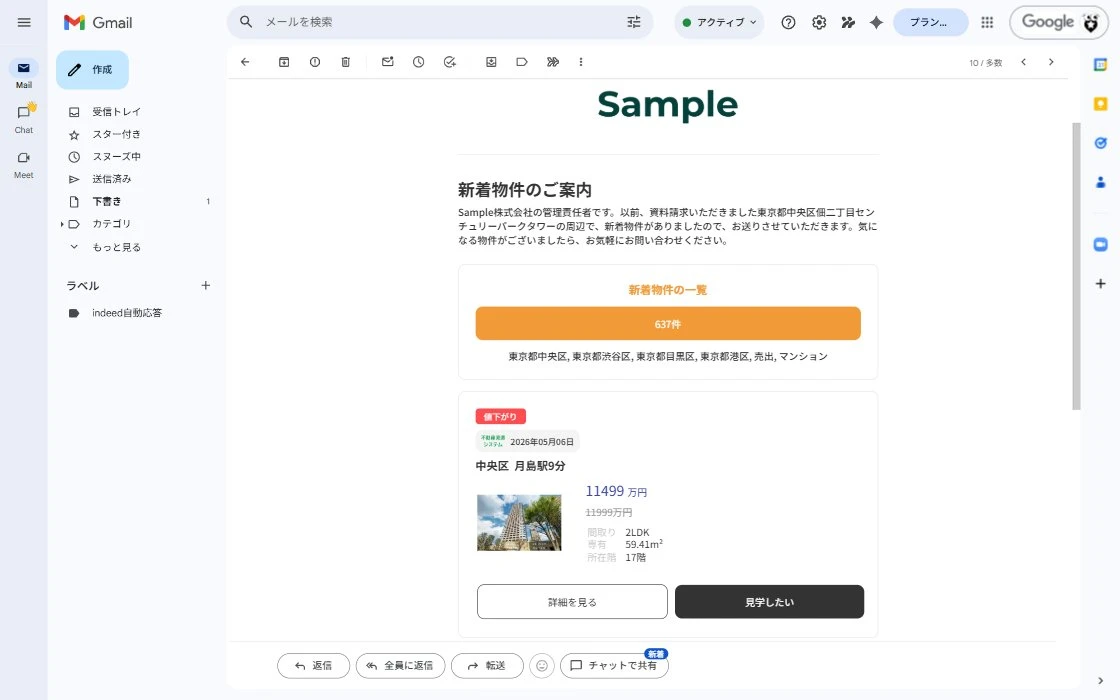Click 詳細を見る to view property details
Screen dimensions: 1120x700
[572, 601]
